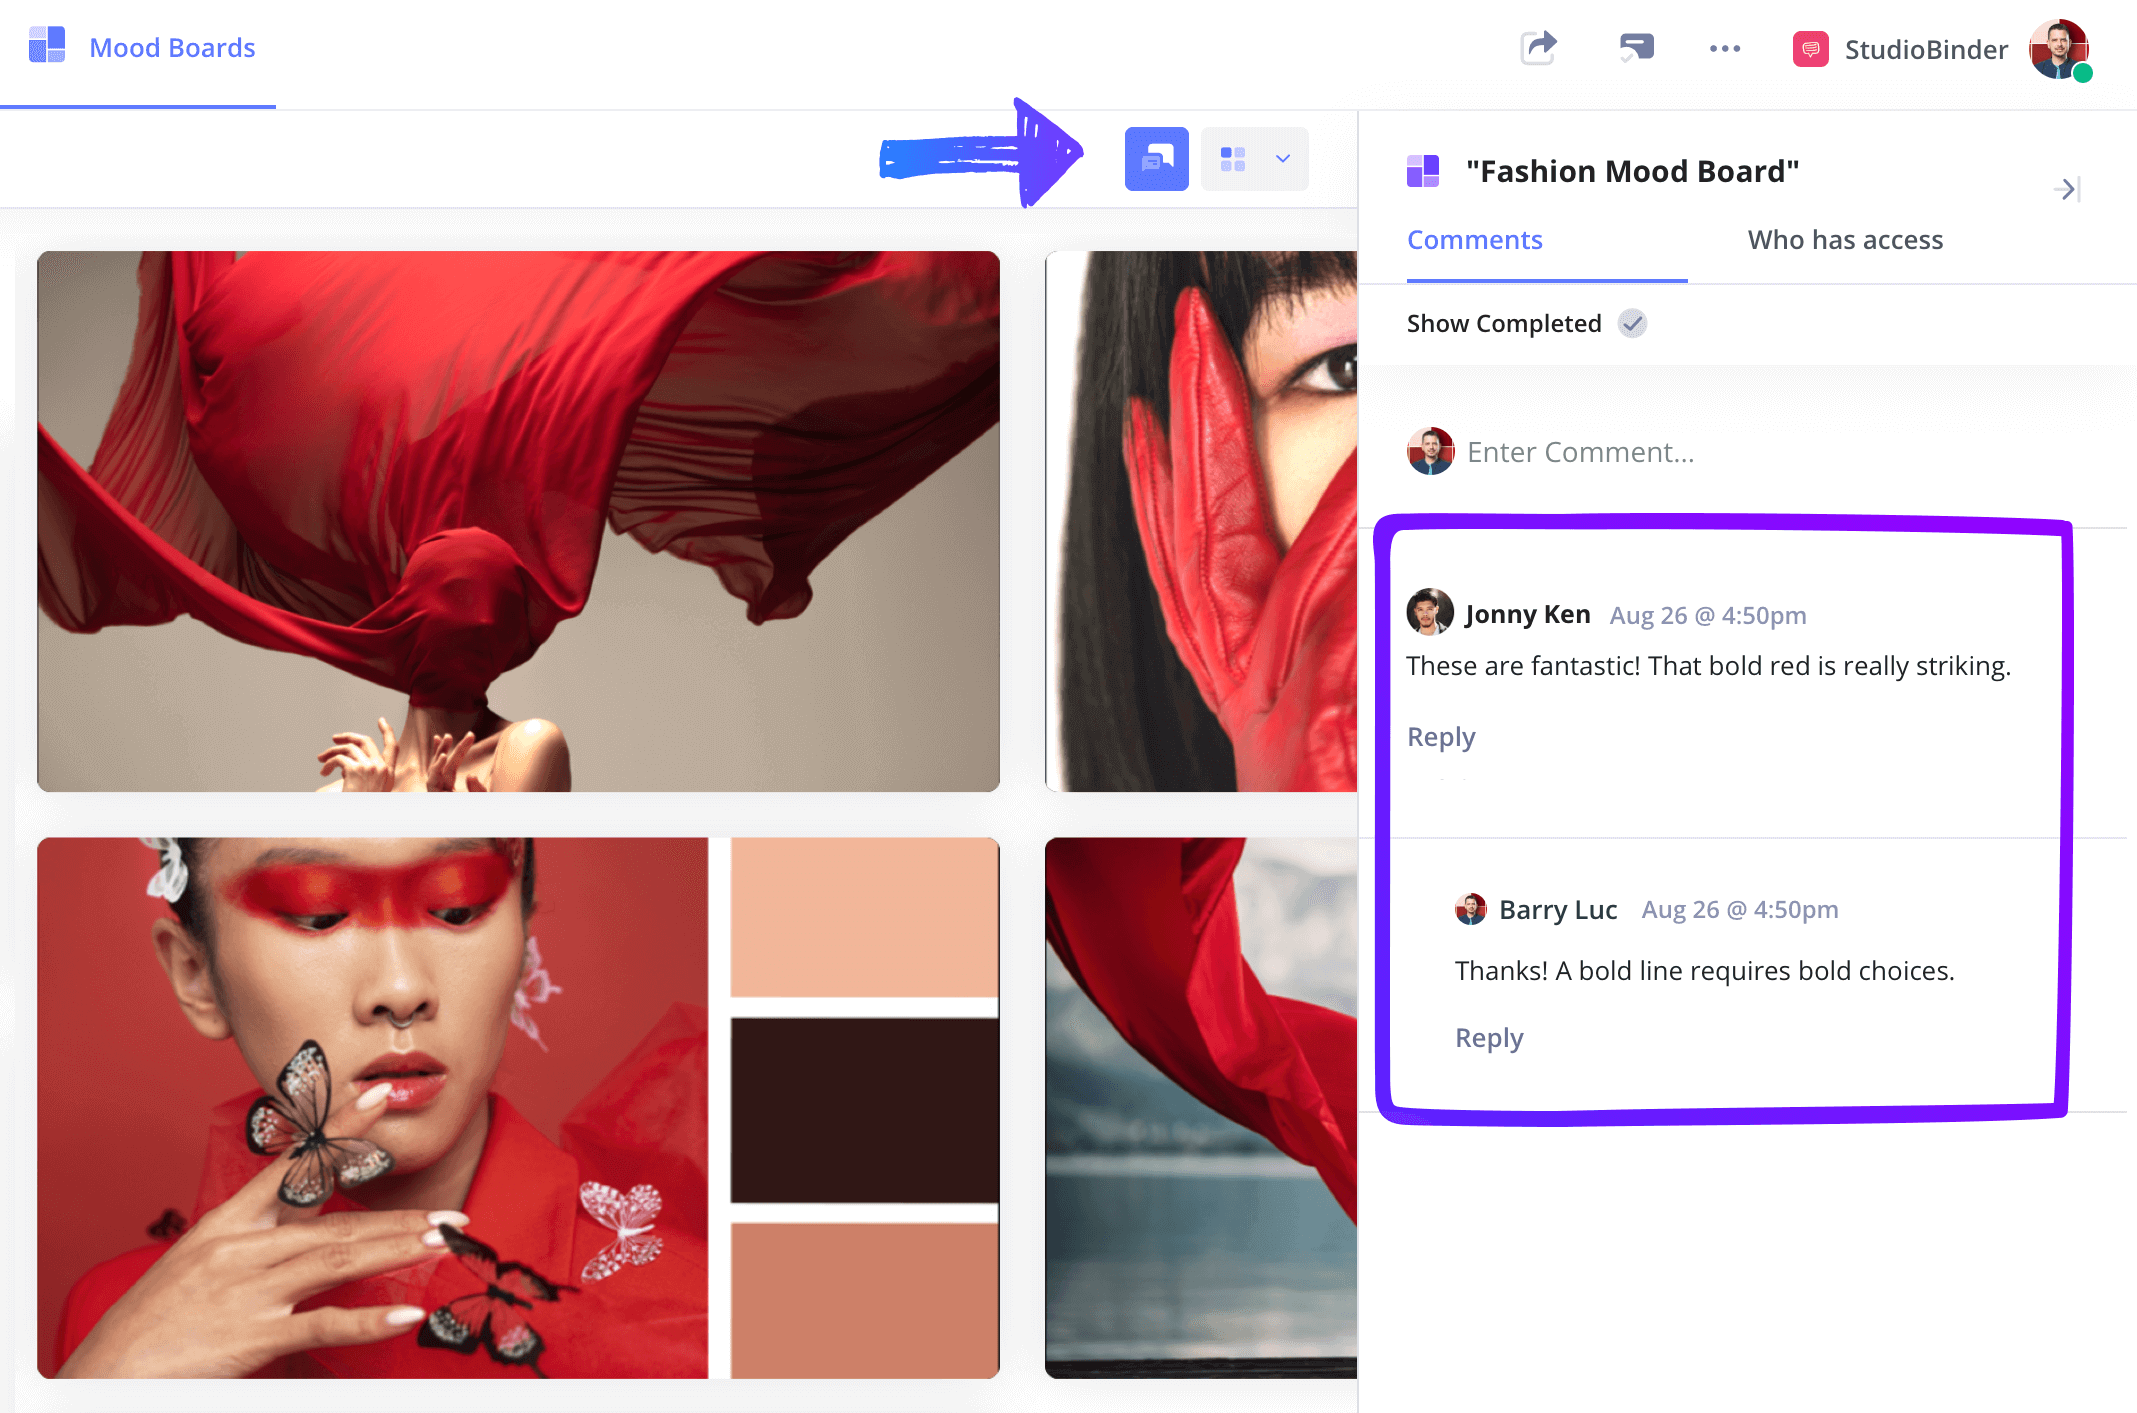Select the Comments tab
The image size is (2137, 1413).
click(x=1475, y=240)
